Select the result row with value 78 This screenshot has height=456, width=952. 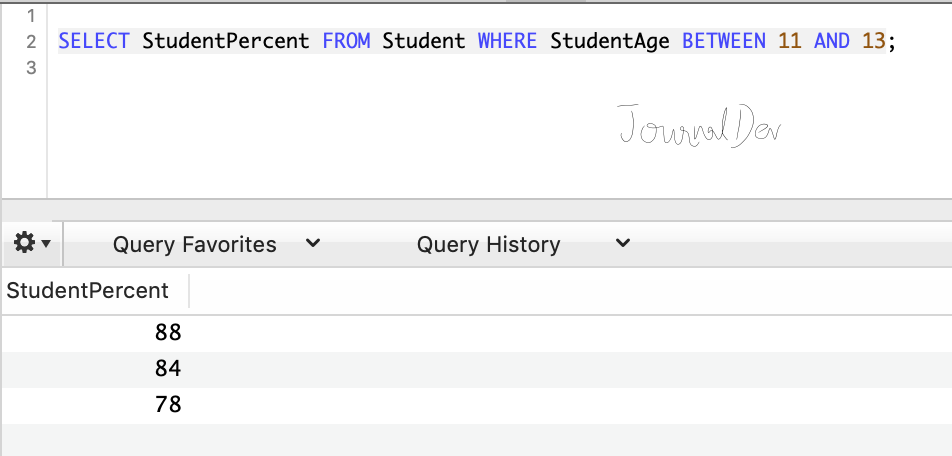tap(168, 404)
